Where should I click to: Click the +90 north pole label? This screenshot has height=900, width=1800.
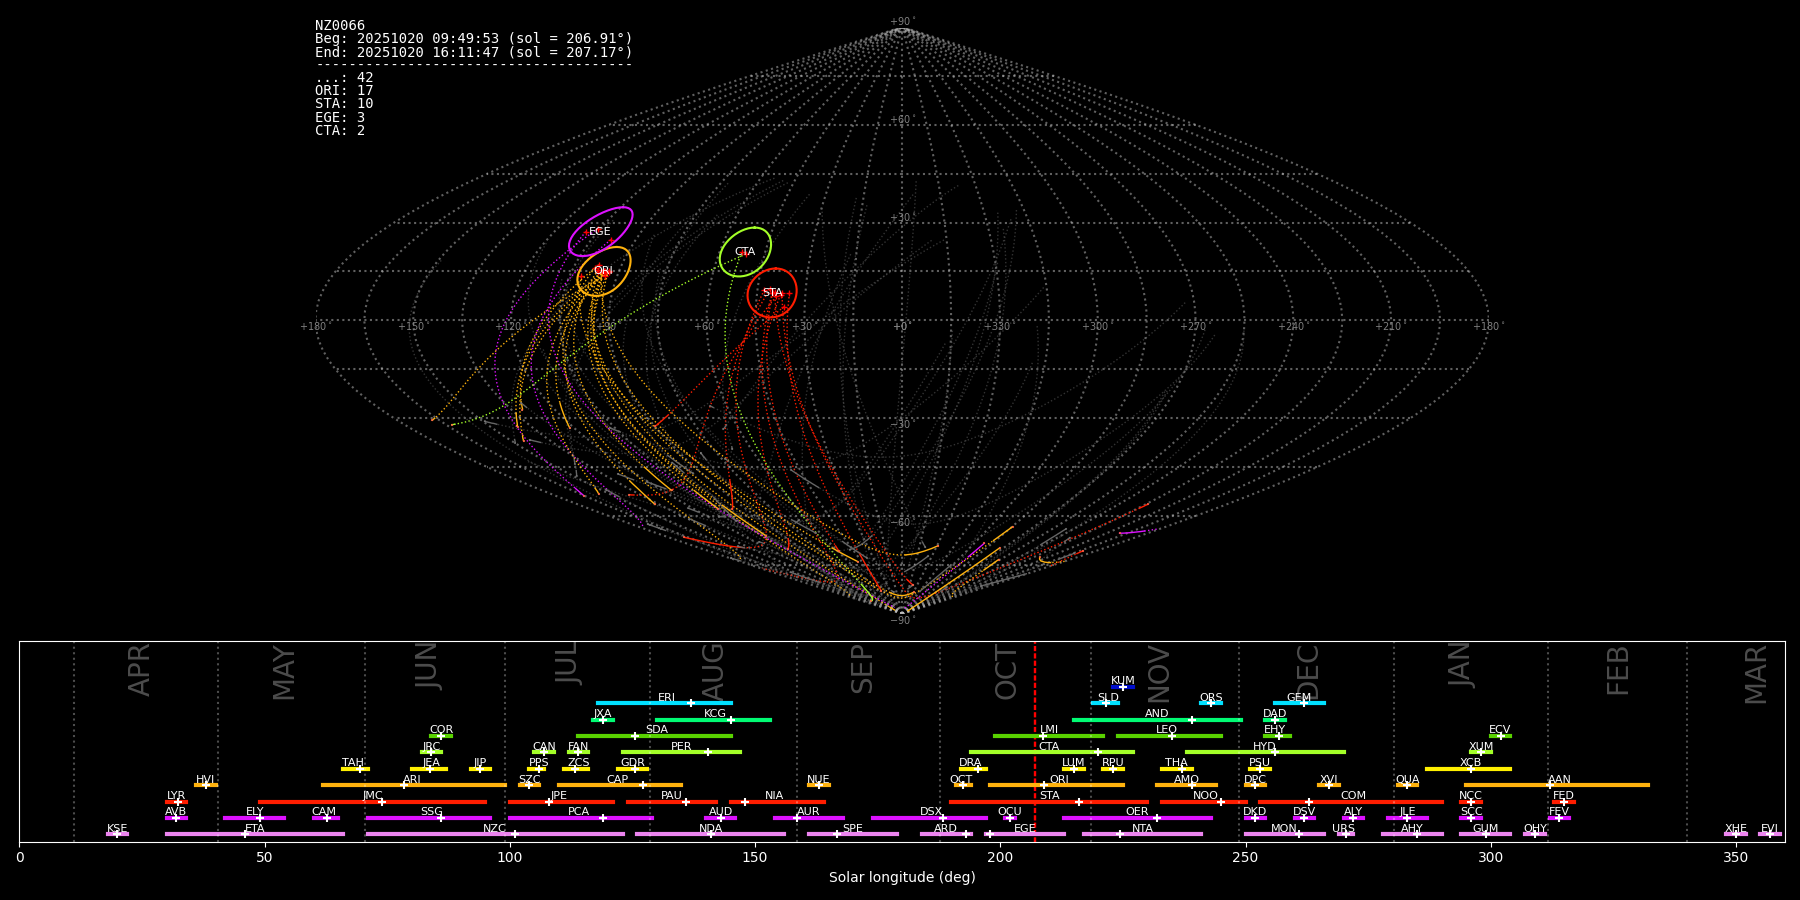901,21
